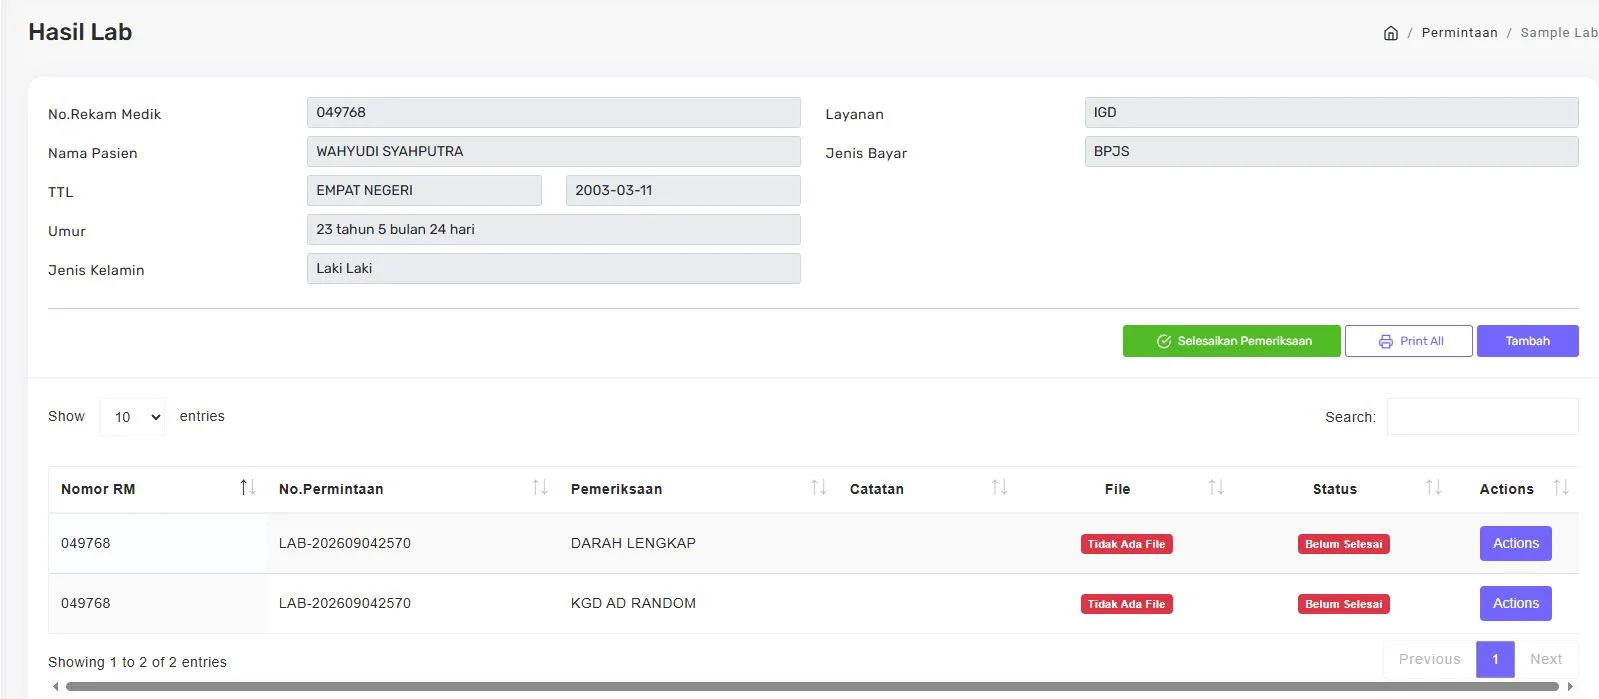Click Selesaikan Pemeriksaan green button

click(x=1231, y=341)
